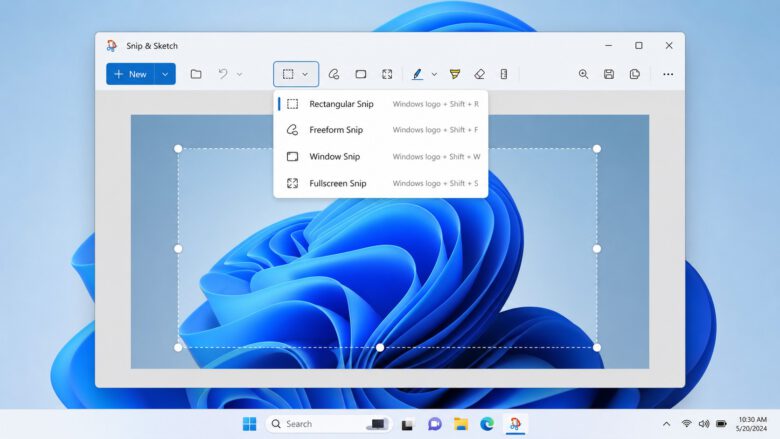The height and width of the screenshot is (439, 780).
Task: Click the bottom-right selection handle
Action: tap(597, 348)
